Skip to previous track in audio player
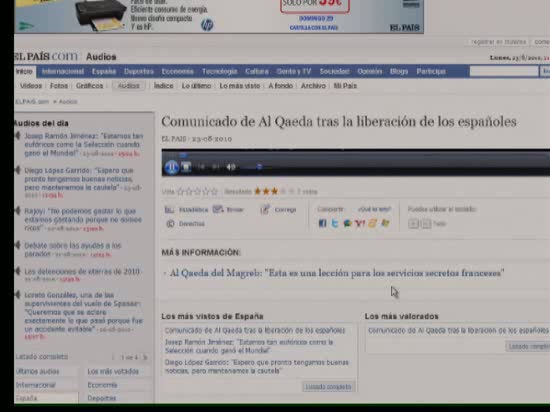 click(201, 167)
